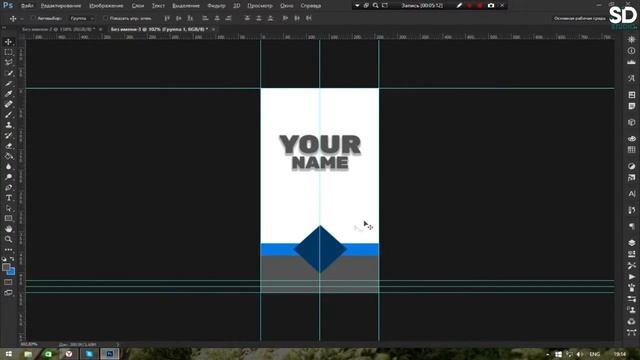The image size is (640, 360).
Task: Expand the recorder toolbar dropdown arrow
Action: pos(357,6)
